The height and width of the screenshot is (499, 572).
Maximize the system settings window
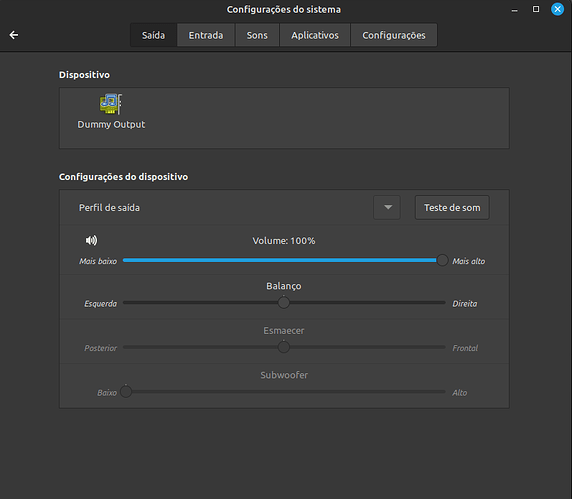tap(536, 9)
